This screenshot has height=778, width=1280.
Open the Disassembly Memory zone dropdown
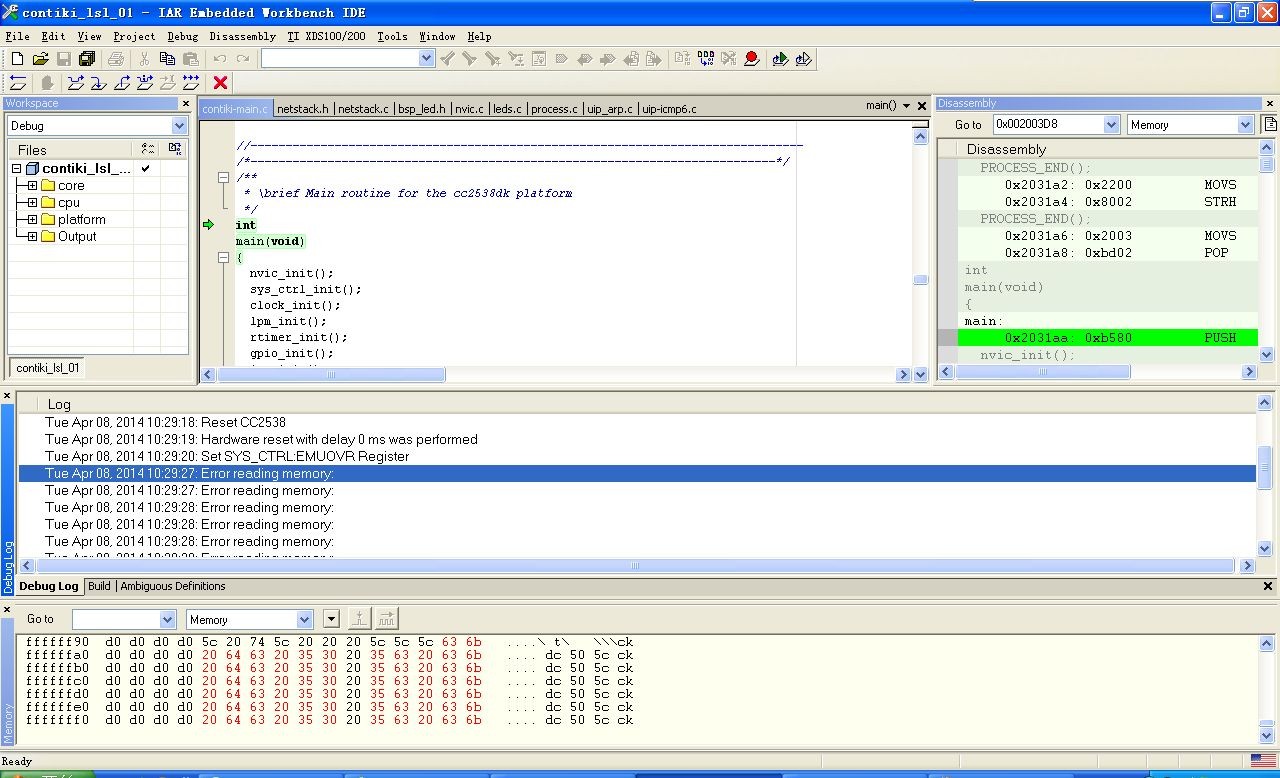[1245, 125]
